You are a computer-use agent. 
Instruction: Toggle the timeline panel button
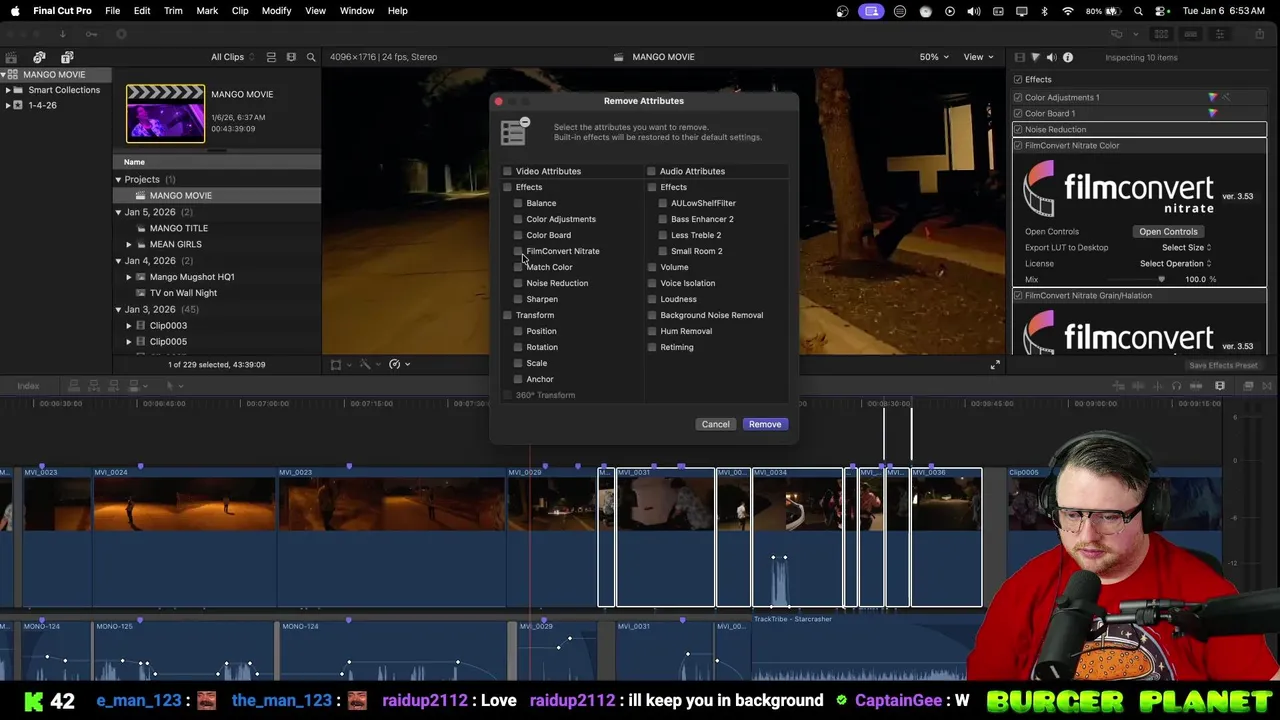(x=1190, y=34)
